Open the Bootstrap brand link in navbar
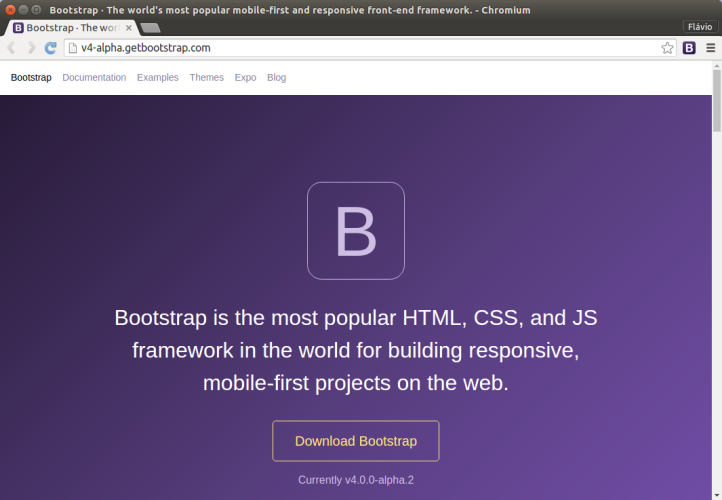Viewport: 722px width, 500px height. tap(31, 77)
